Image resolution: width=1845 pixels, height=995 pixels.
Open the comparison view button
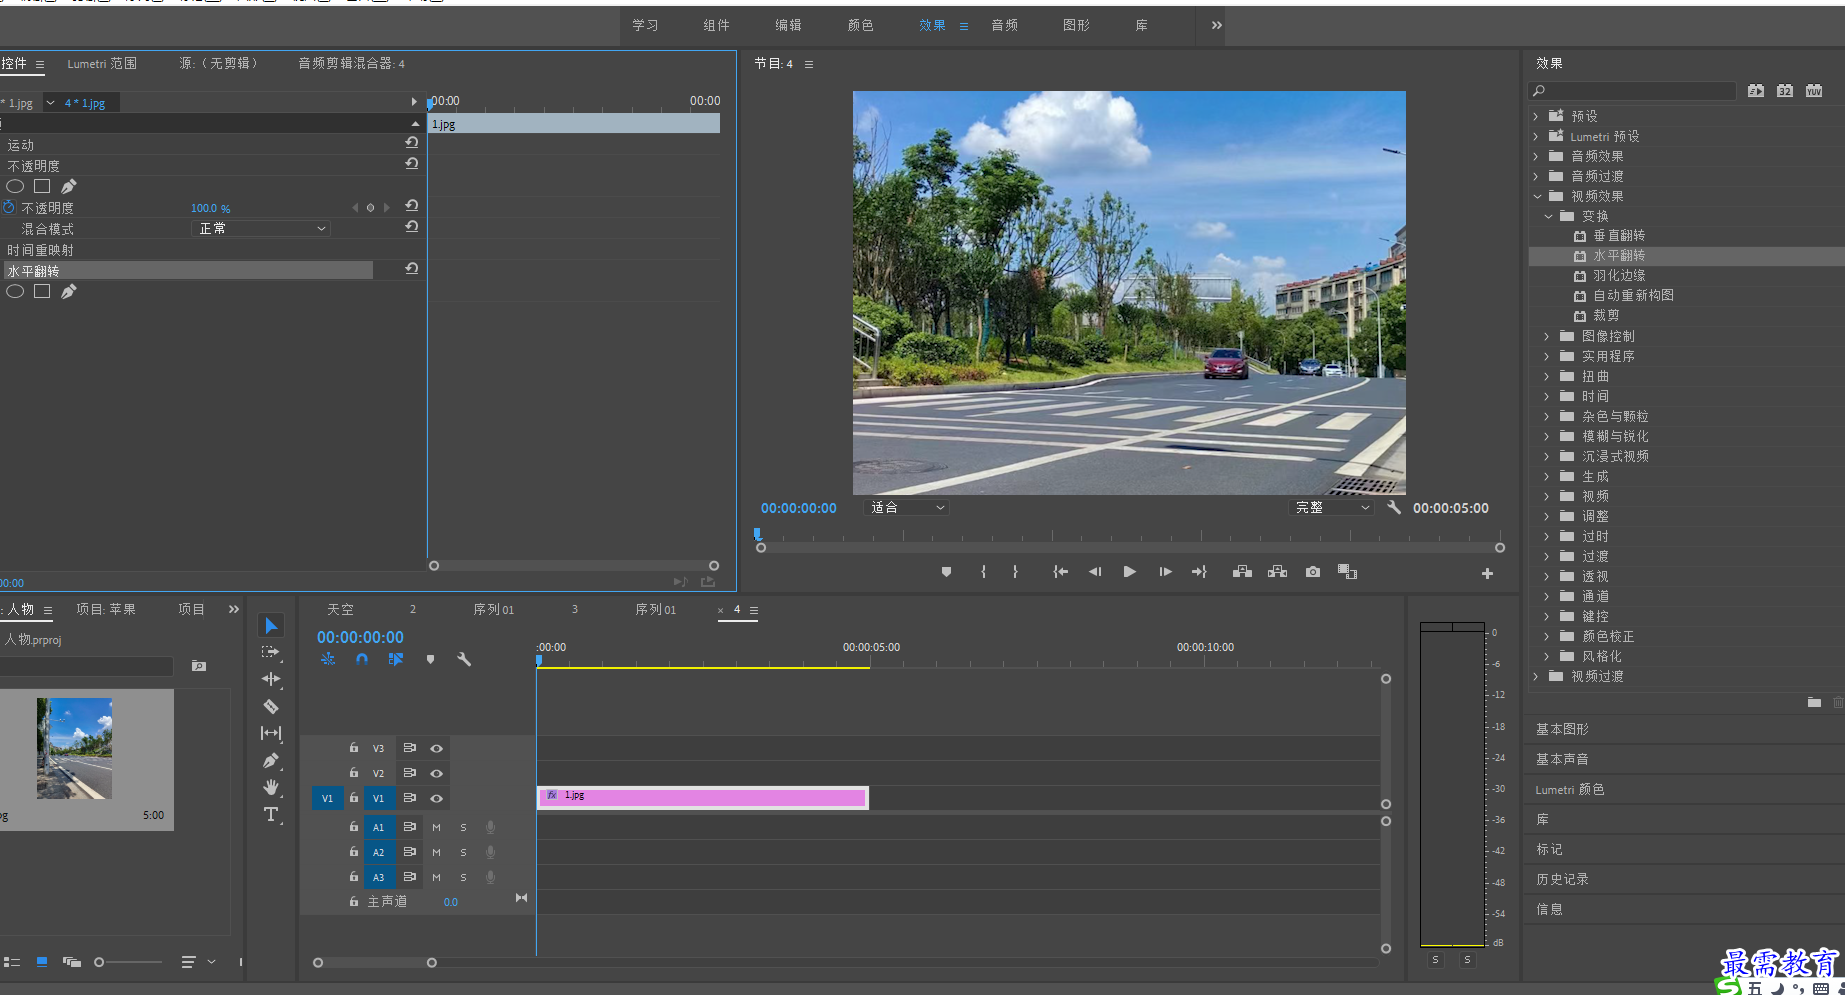(x=1348, y=572)
